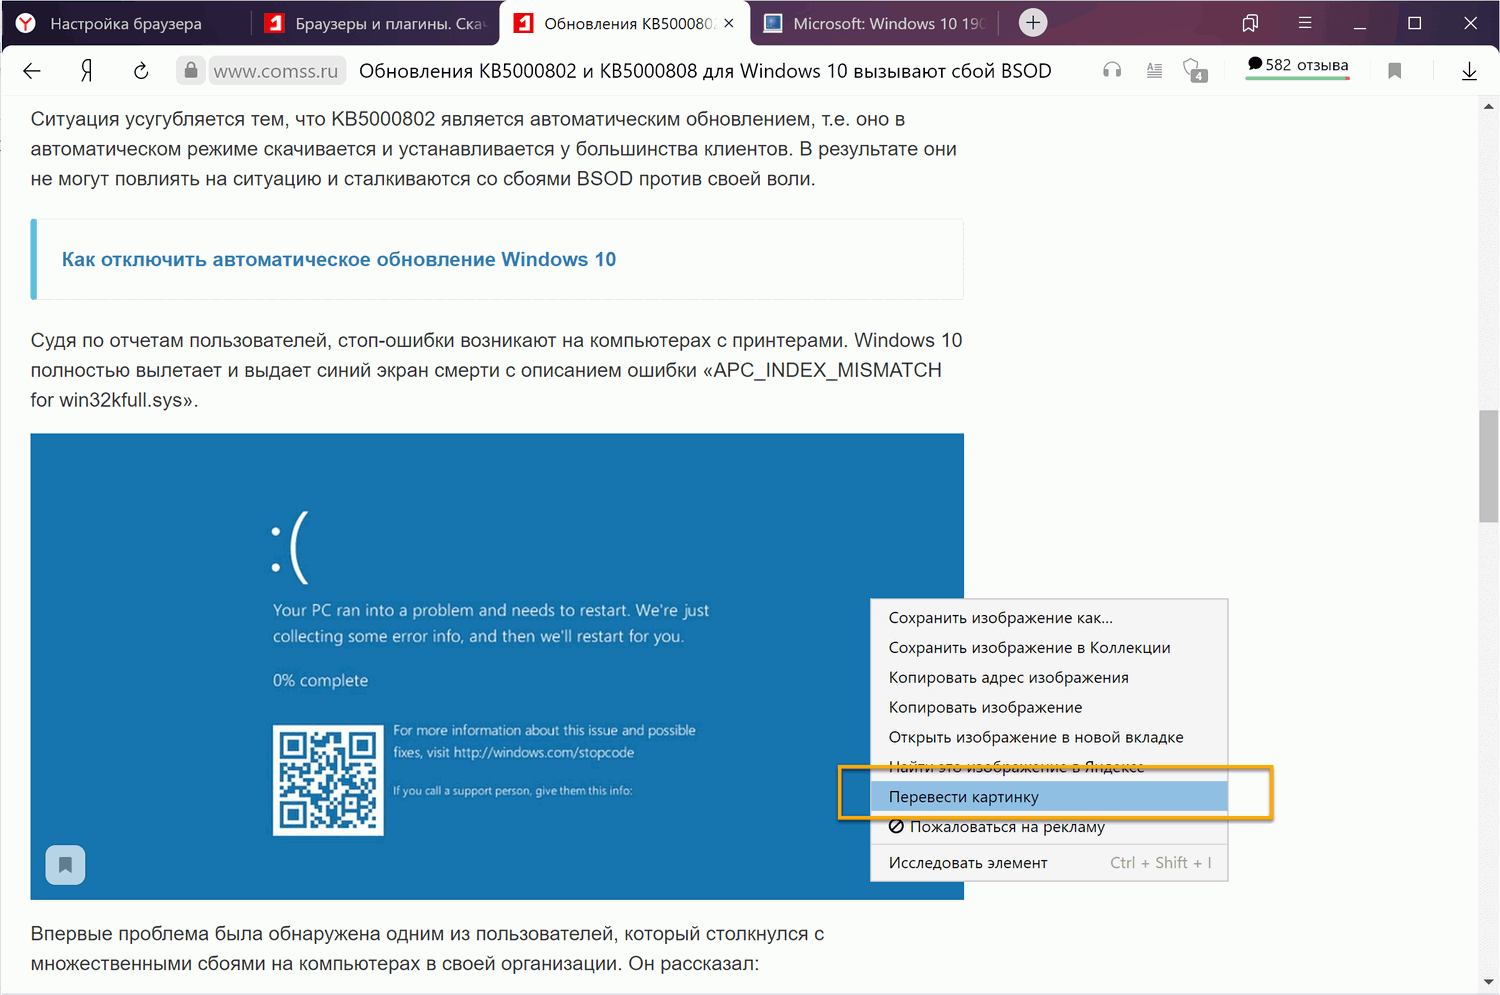Open the side panel bookmarks icon in the title bar
Screen dimensions: 1500x995
pyautogui.click(x=1250, y=23)
